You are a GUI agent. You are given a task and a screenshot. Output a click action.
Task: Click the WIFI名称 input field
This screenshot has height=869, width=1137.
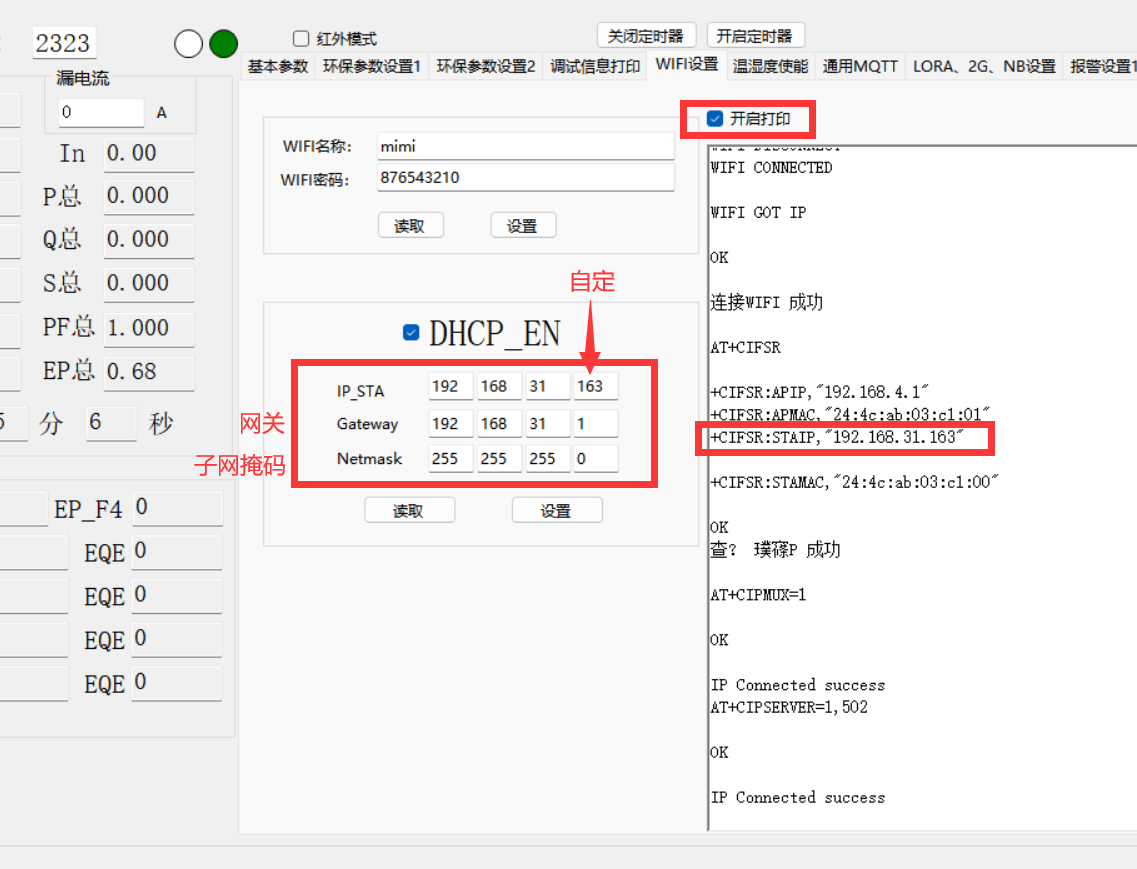pyautogui.click(x=525, y=147)
